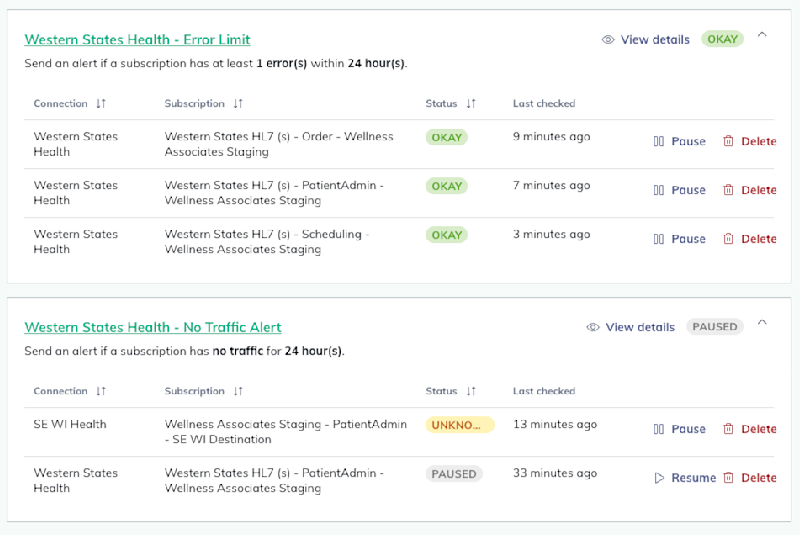800x535 pixels.
Task: Click pause icon for Order subscription row
Action: click(x=659, y=141)
